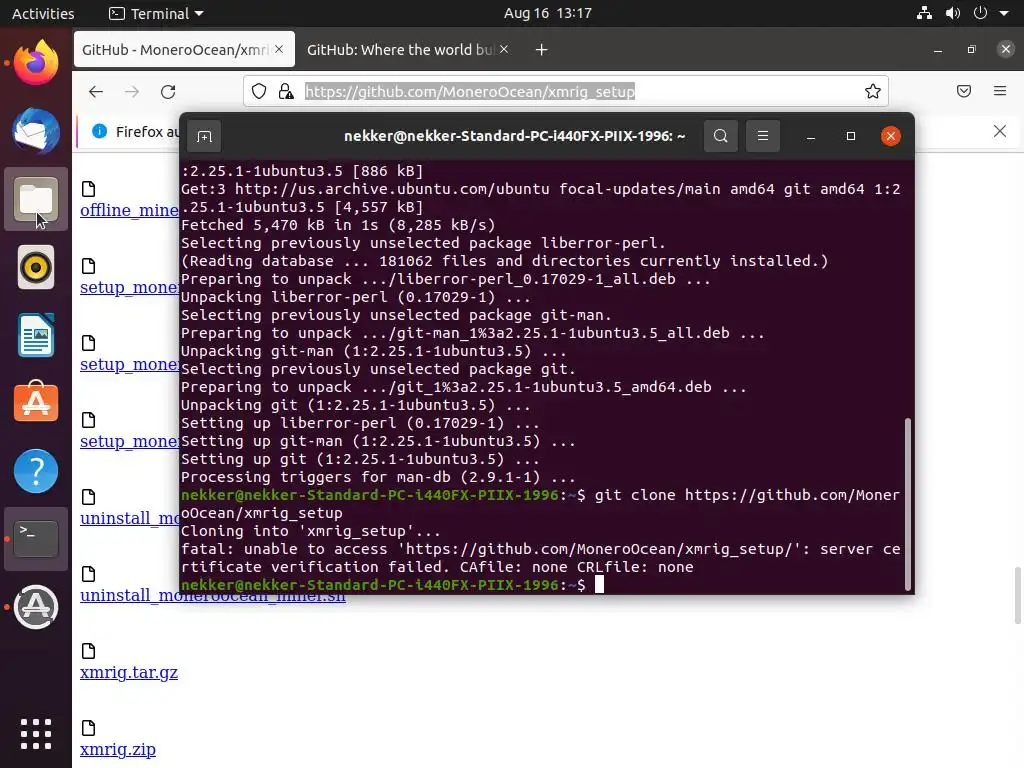1024x768 pixels.
Task: Click the Terminal window scrollbar
Action: [907, 504]
